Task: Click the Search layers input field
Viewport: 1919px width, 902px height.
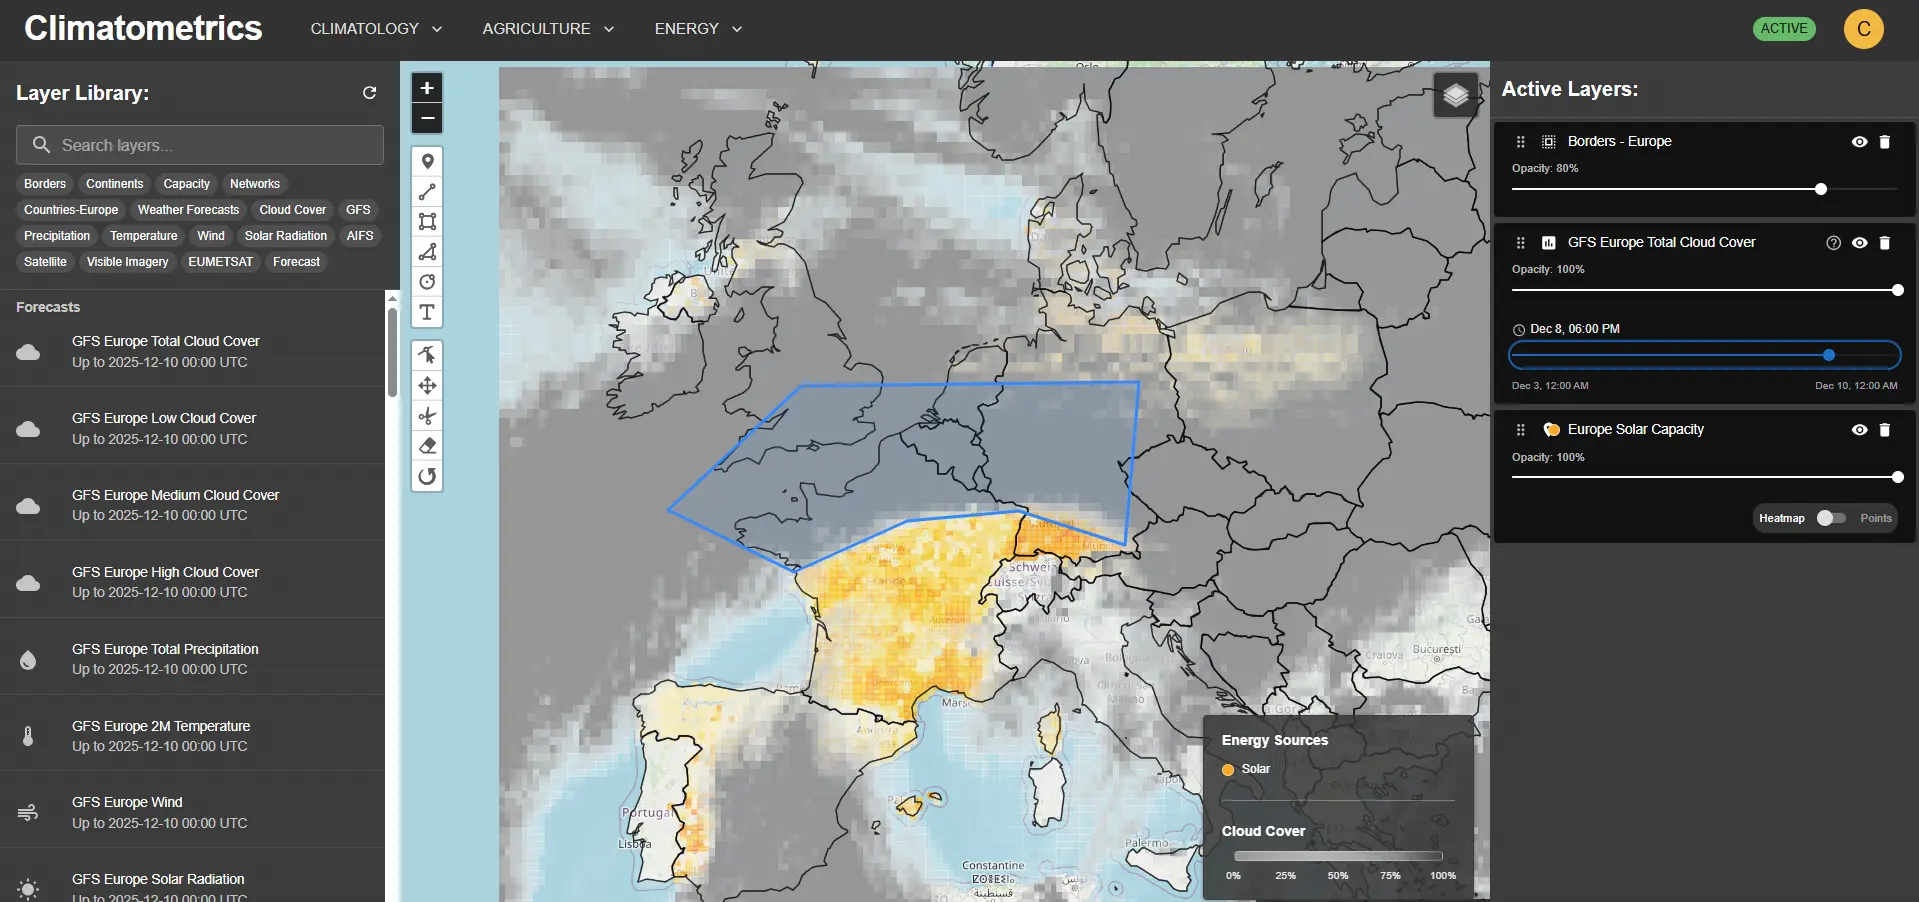Action: click(x=199, y=145)
